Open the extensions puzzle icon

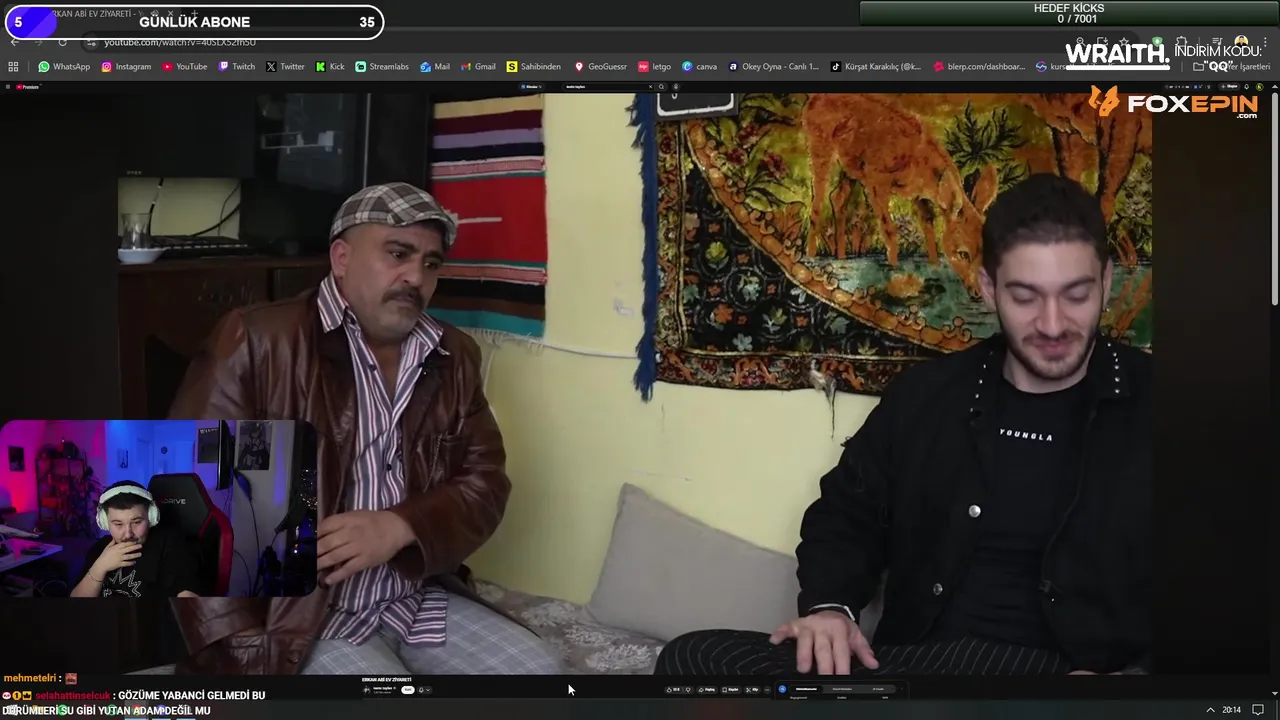tap(1181, 41)
